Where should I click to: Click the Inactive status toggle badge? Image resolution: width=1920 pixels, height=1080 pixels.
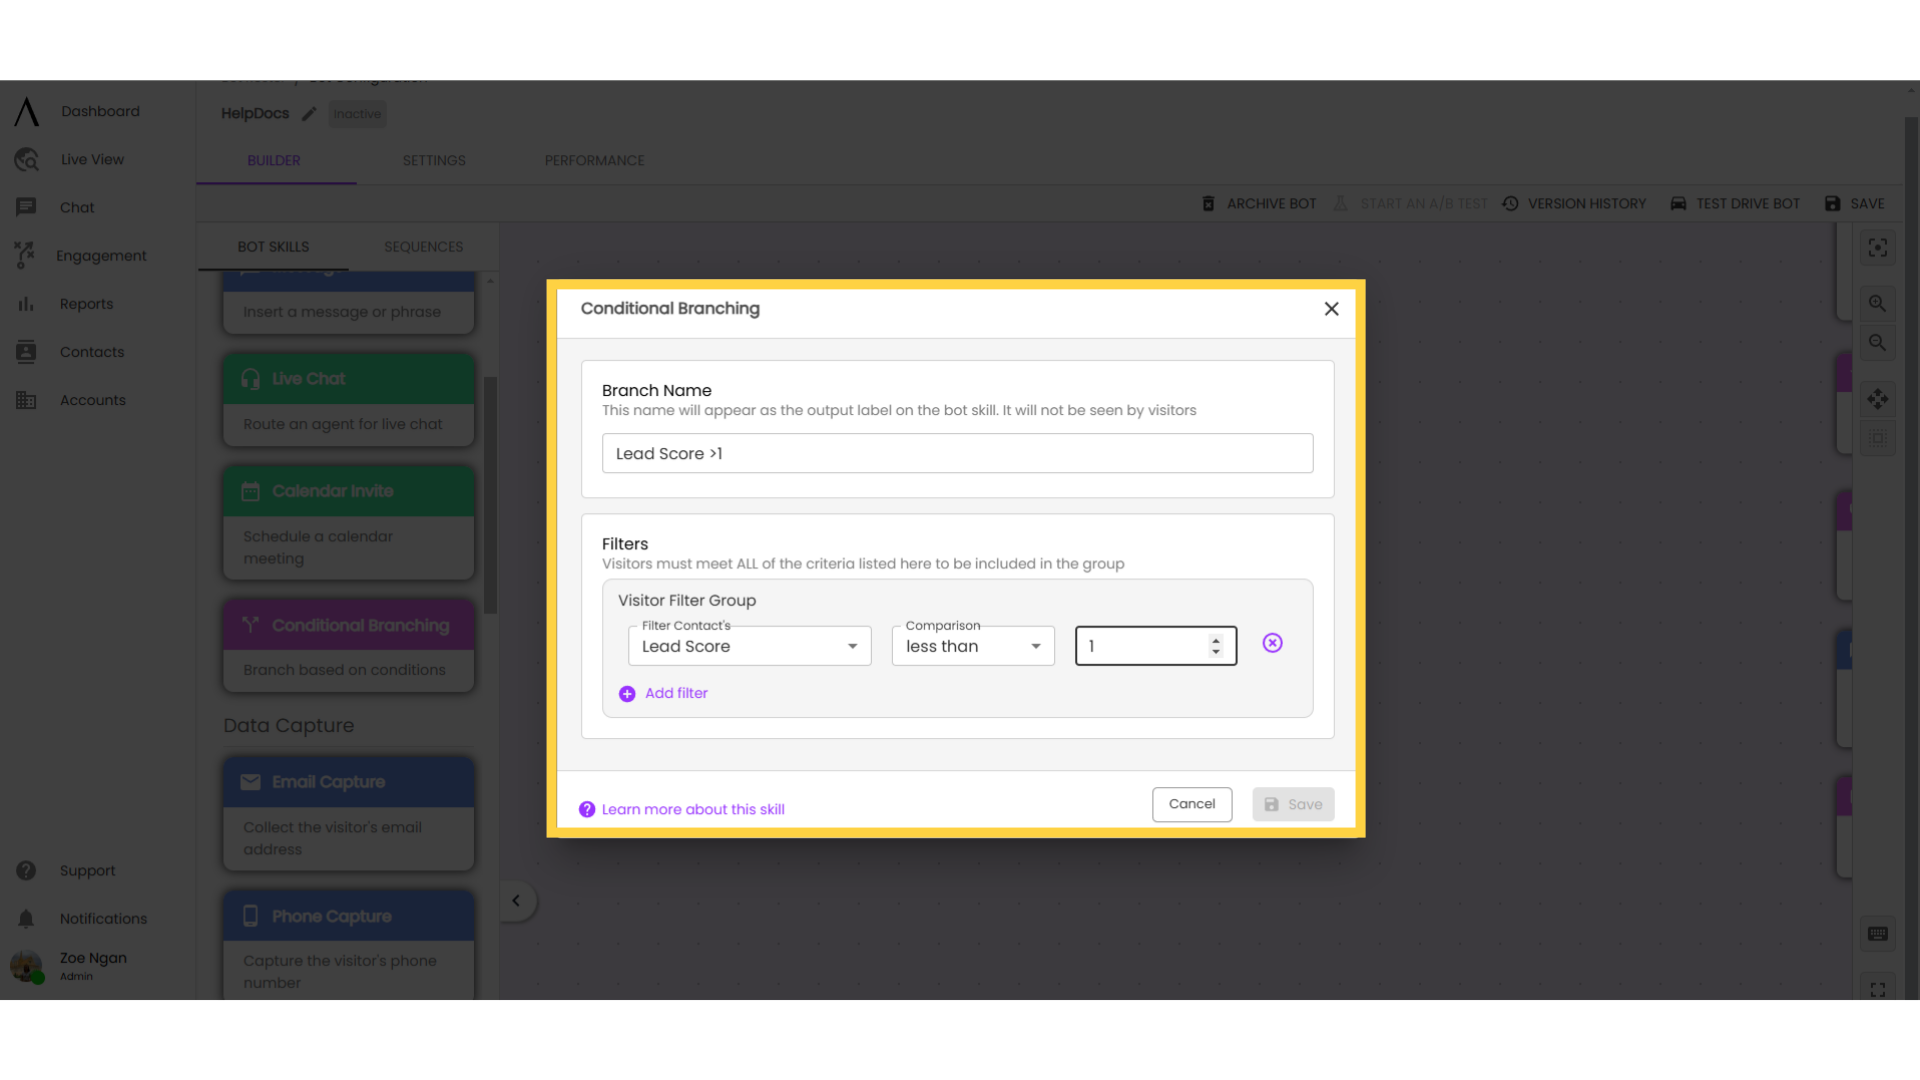coord(357,113)
